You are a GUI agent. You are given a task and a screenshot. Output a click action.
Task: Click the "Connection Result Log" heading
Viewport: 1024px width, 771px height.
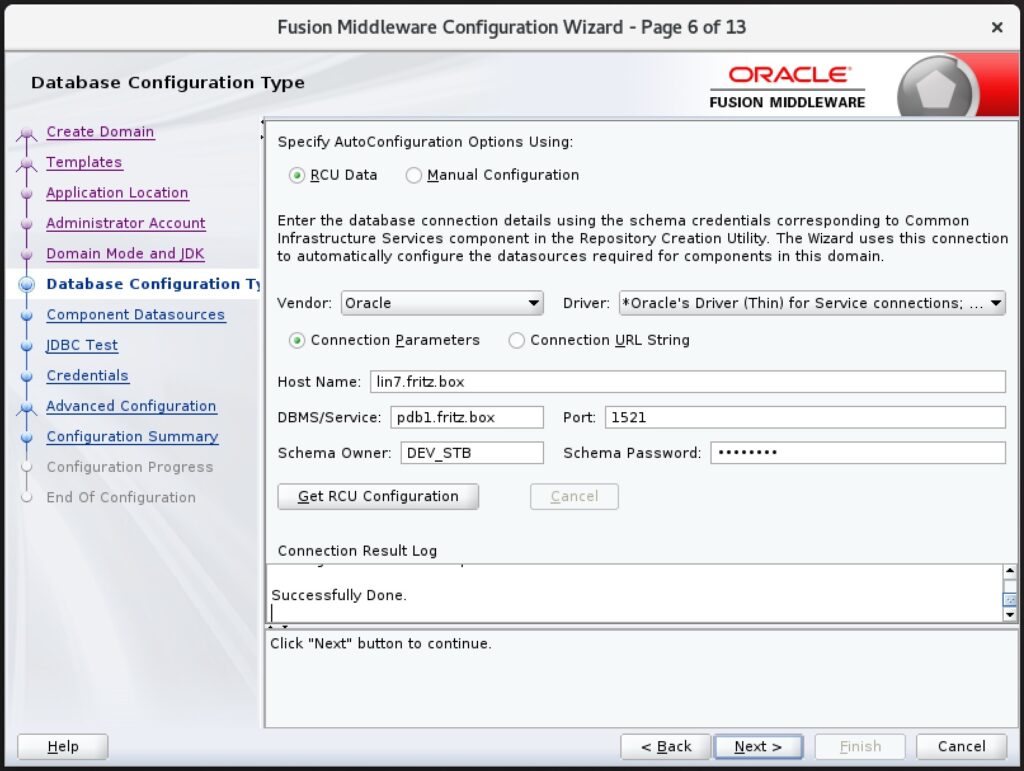(357, 551)
